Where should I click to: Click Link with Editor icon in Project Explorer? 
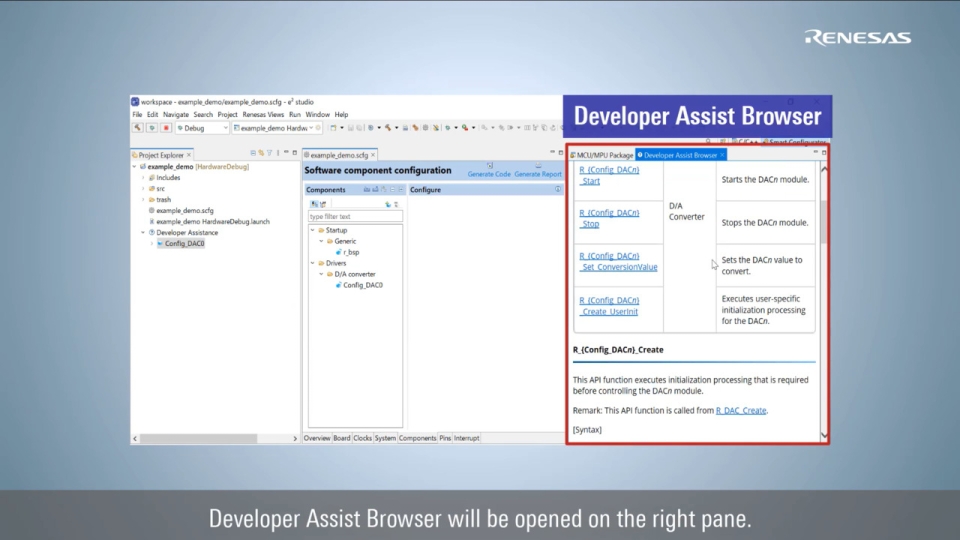click(x=261, y=153)
